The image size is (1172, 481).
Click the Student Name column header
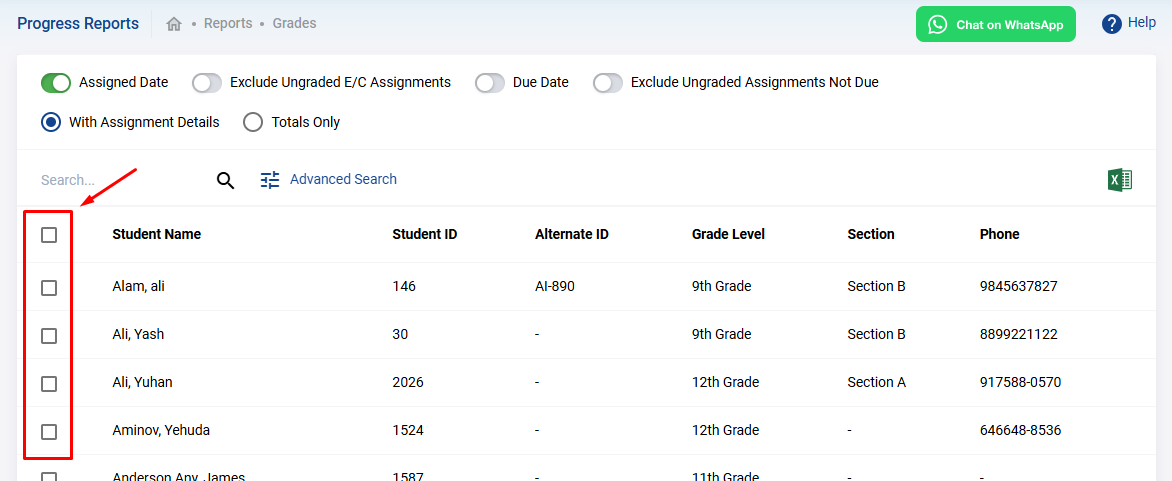point(156,235)
